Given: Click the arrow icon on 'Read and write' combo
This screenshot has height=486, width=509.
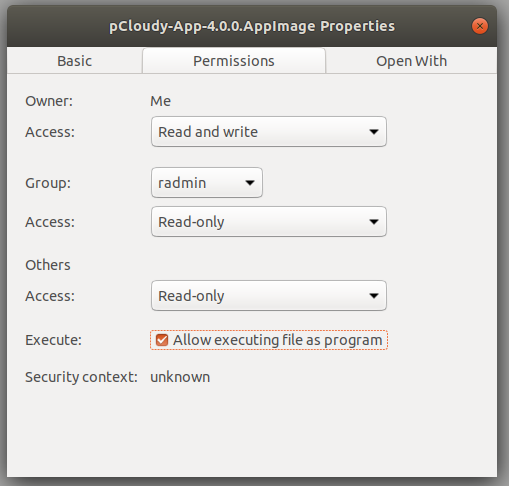Looking at the screenshot, I should point(374,132).
